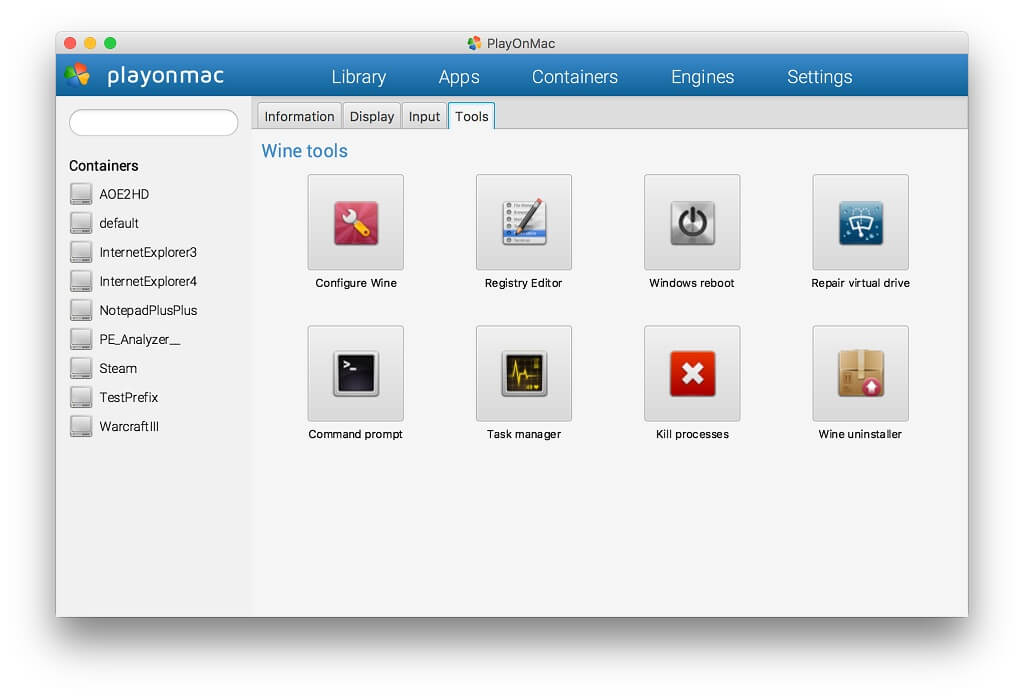
Task: Select the WarcraftIII container name
Action: [x=129, y=426]
